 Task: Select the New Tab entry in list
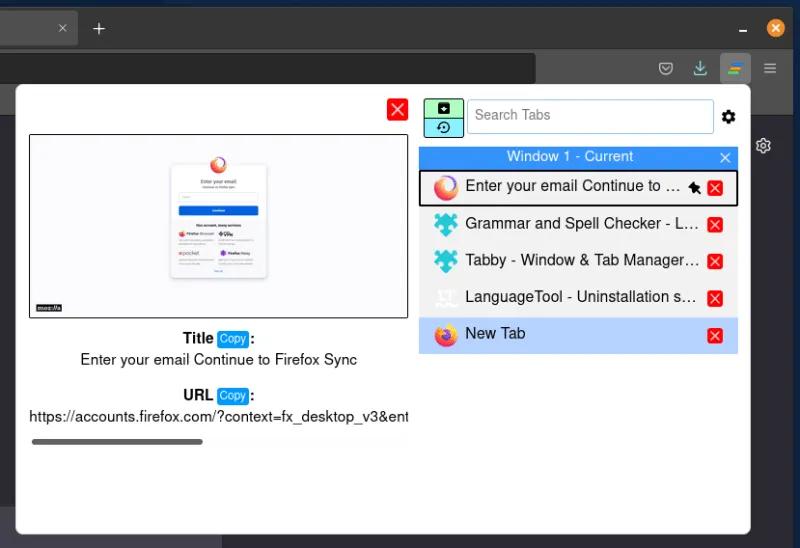[560, 335]
